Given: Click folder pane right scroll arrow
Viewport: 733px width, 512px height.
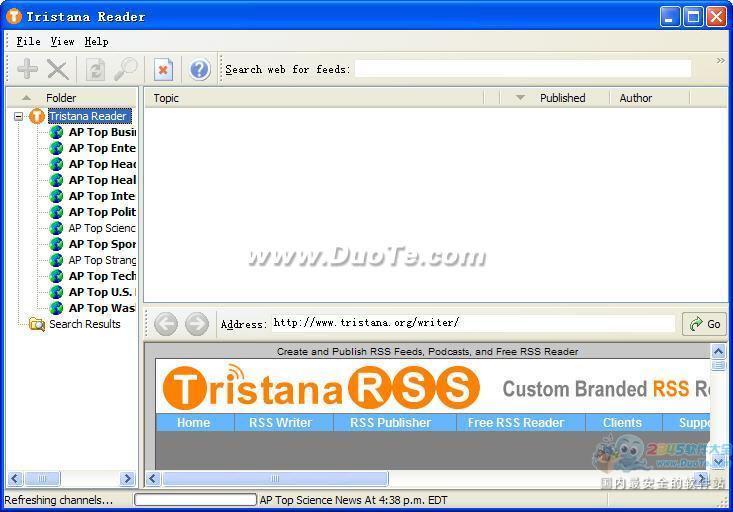Looking at the screenshot, I should tap(127, 478).
